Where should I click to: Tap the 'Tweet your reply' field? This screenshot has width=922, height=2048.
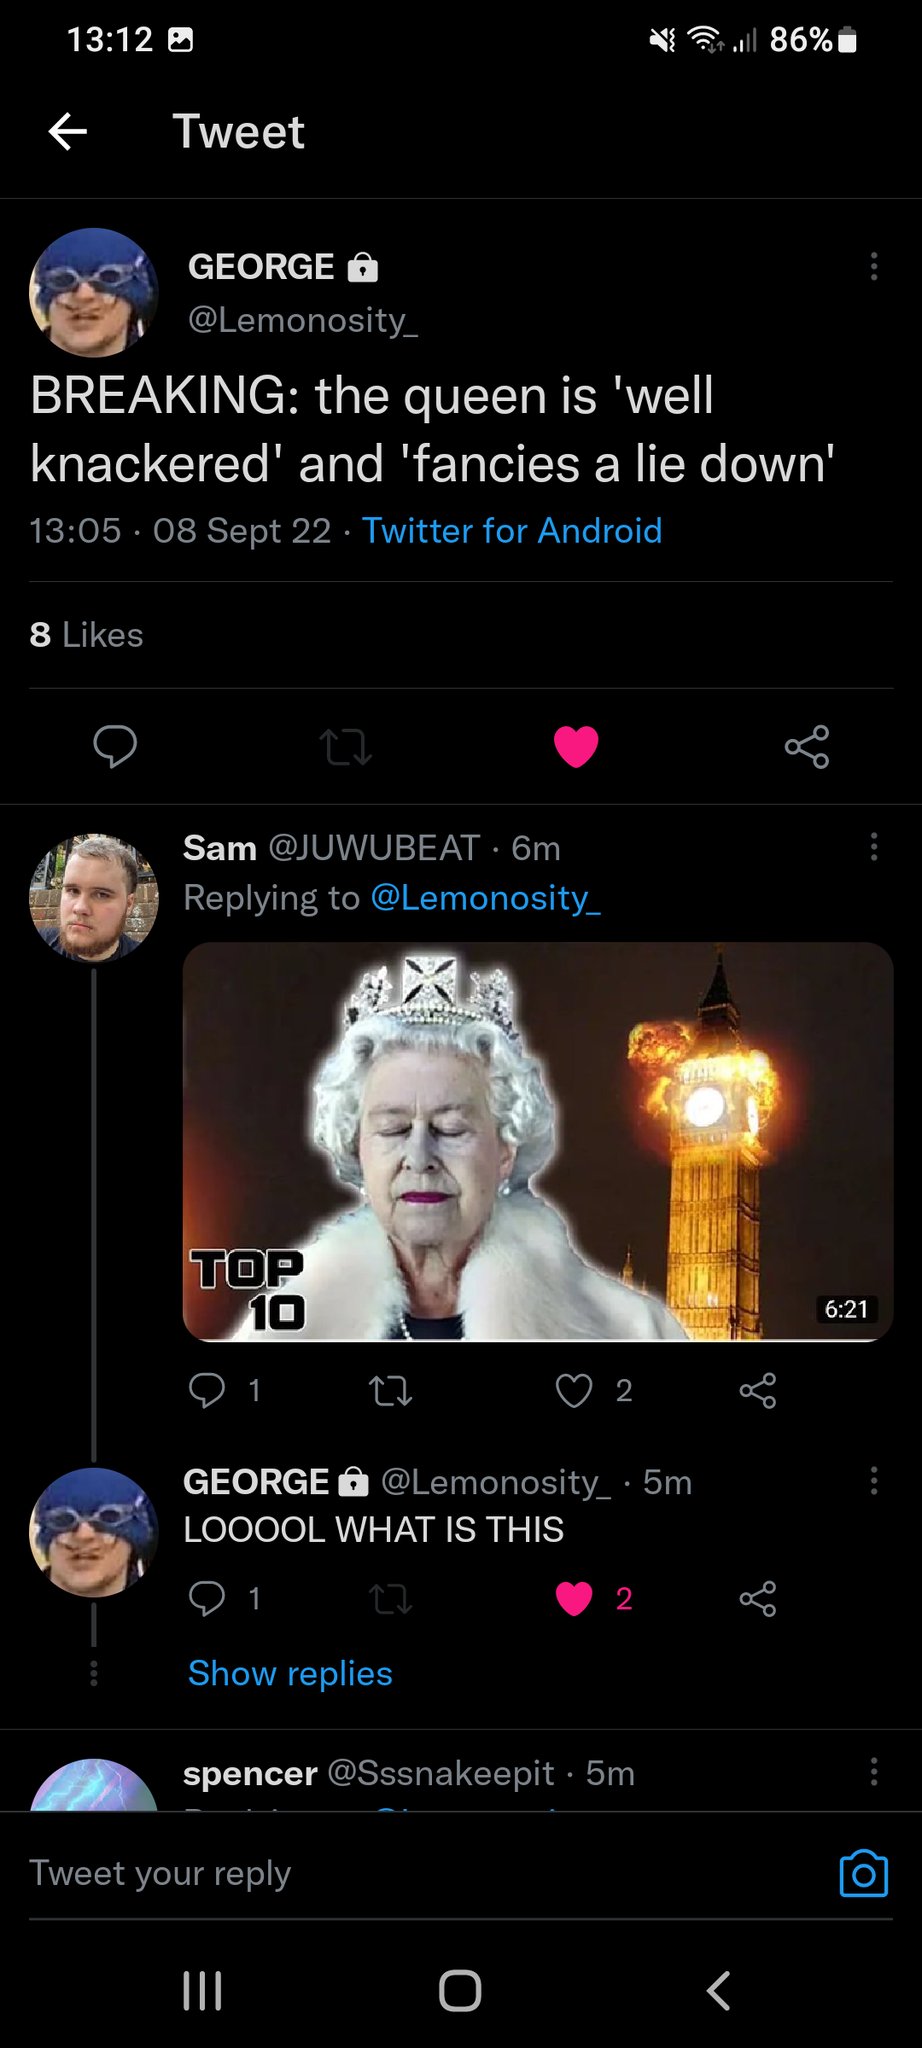pyautogui.click(x=400, y=1873)
